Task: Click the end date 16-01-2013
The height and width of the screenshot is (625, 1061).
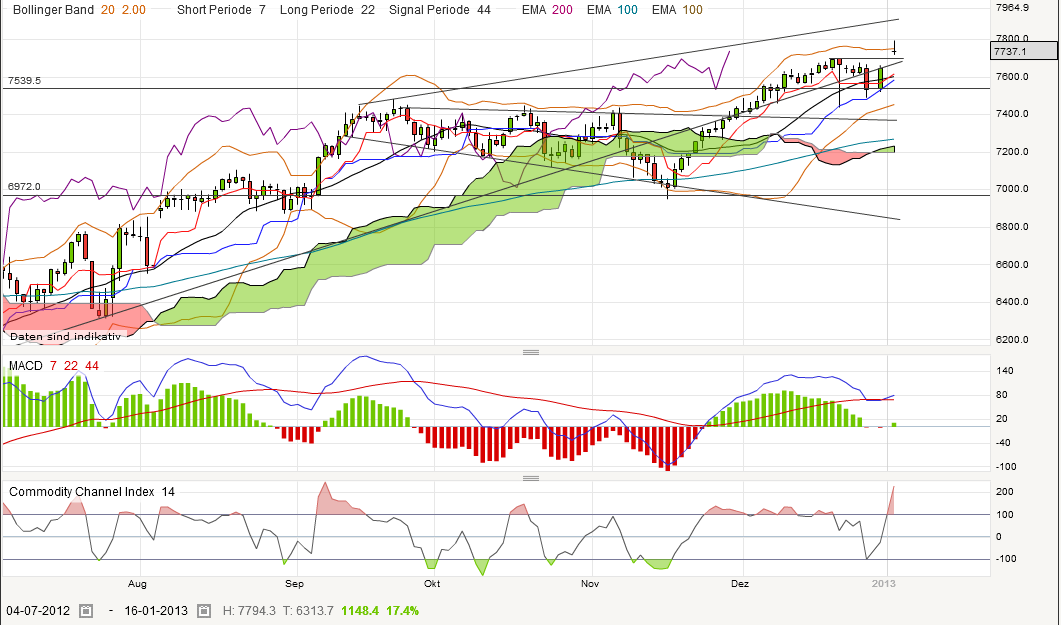Action: 158,610
